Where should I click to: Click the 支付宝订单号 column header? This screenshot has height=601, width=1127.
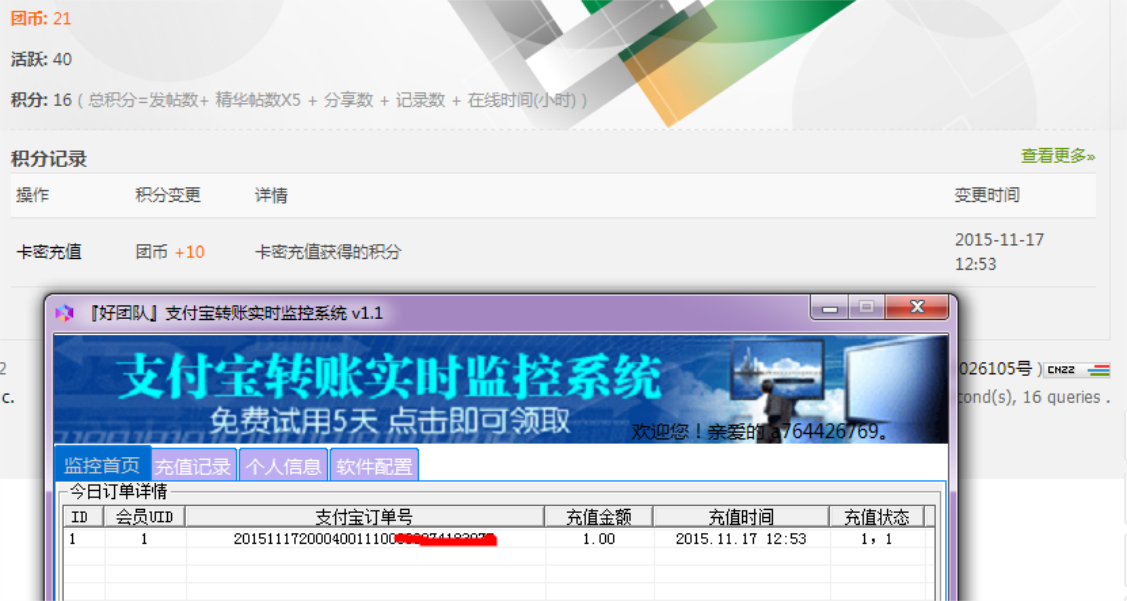(x=364, y=517)
